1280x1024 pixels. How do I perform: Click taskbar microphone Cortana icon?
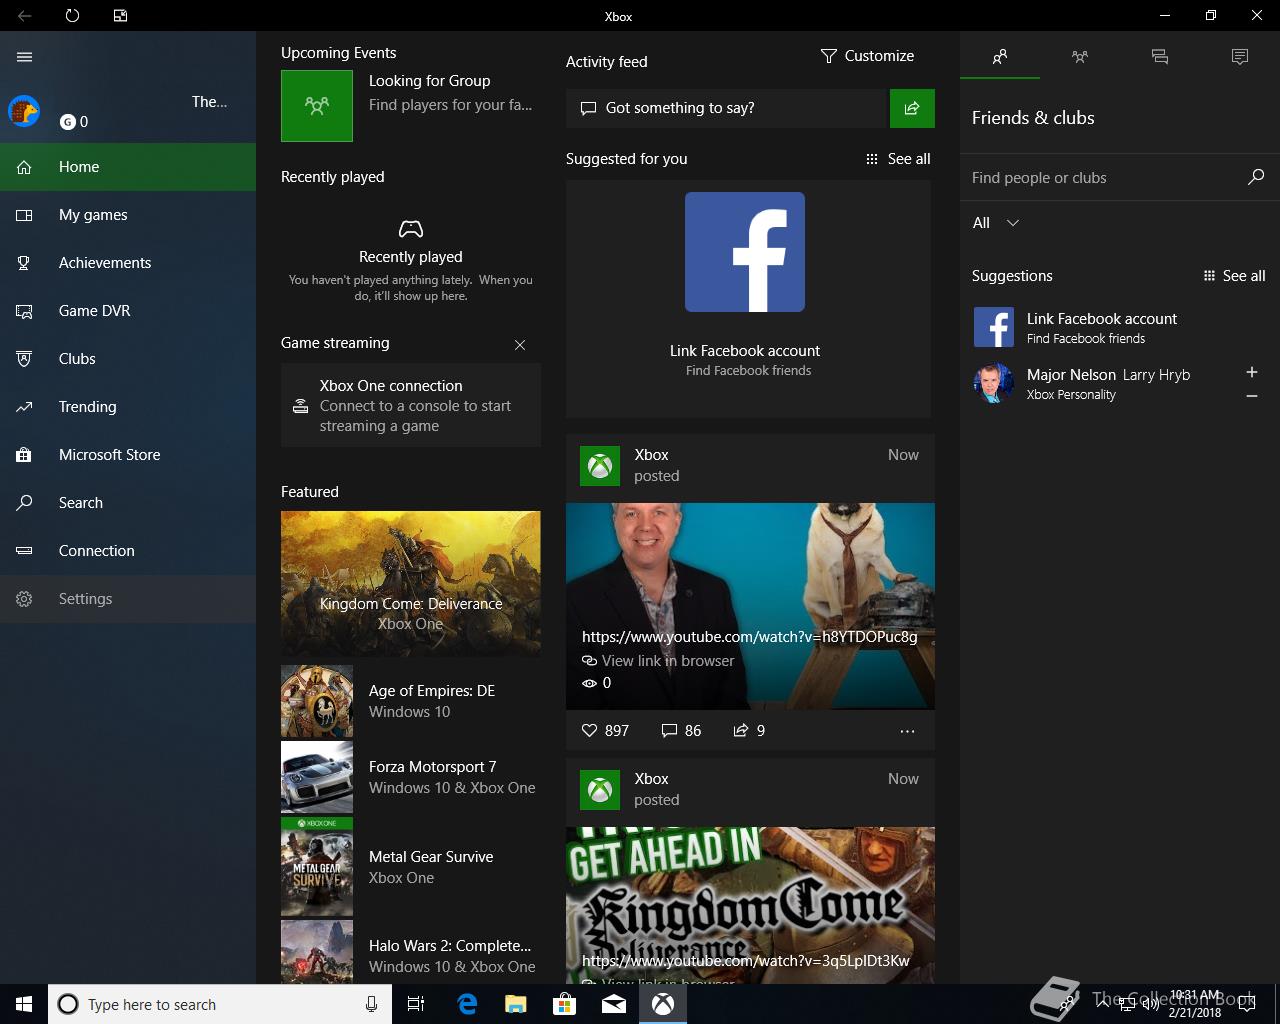[371, 1004]
